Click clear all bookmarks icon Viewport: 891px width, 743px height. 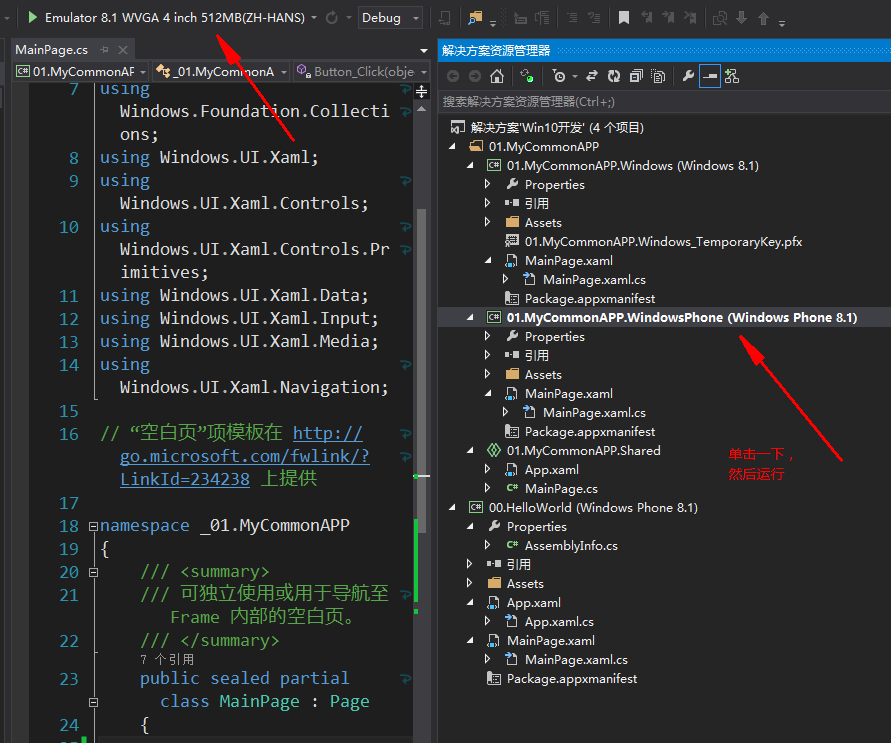point(690,18)
